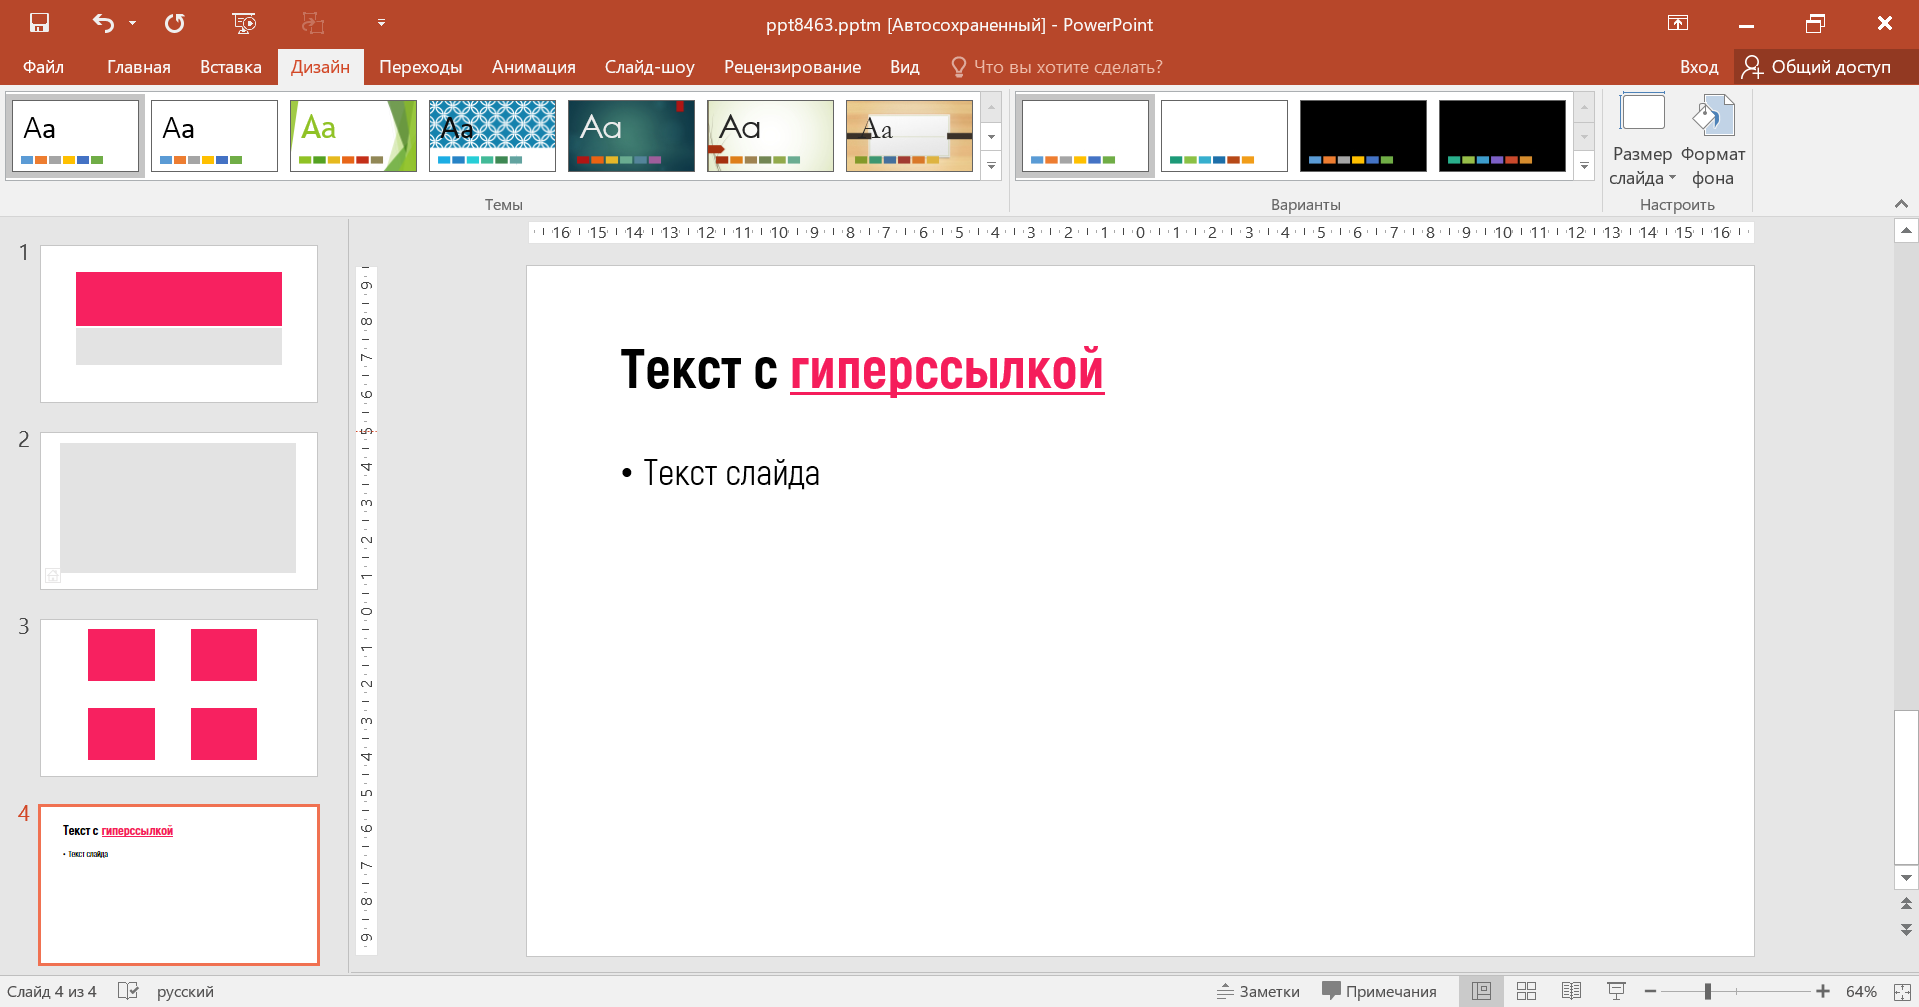
Task: Toggle Normal view button in status bar
Action: (x=1481, y=991)
